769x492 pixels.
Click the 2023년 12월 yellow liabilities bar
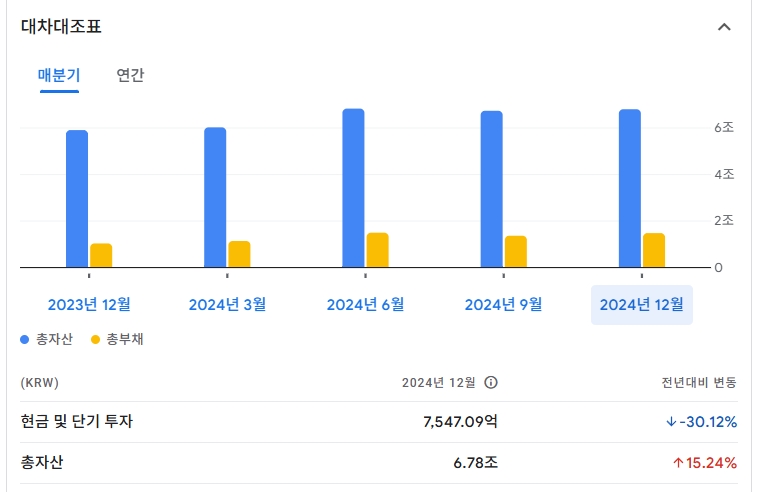[x=101, y=255]
